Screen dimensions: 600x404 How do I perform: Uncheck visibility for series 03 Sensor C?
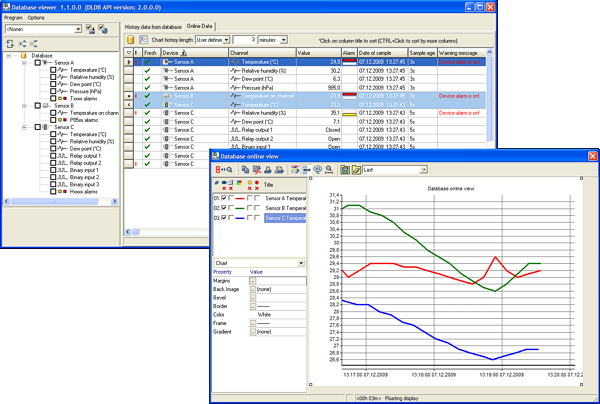tap(224, 218)
